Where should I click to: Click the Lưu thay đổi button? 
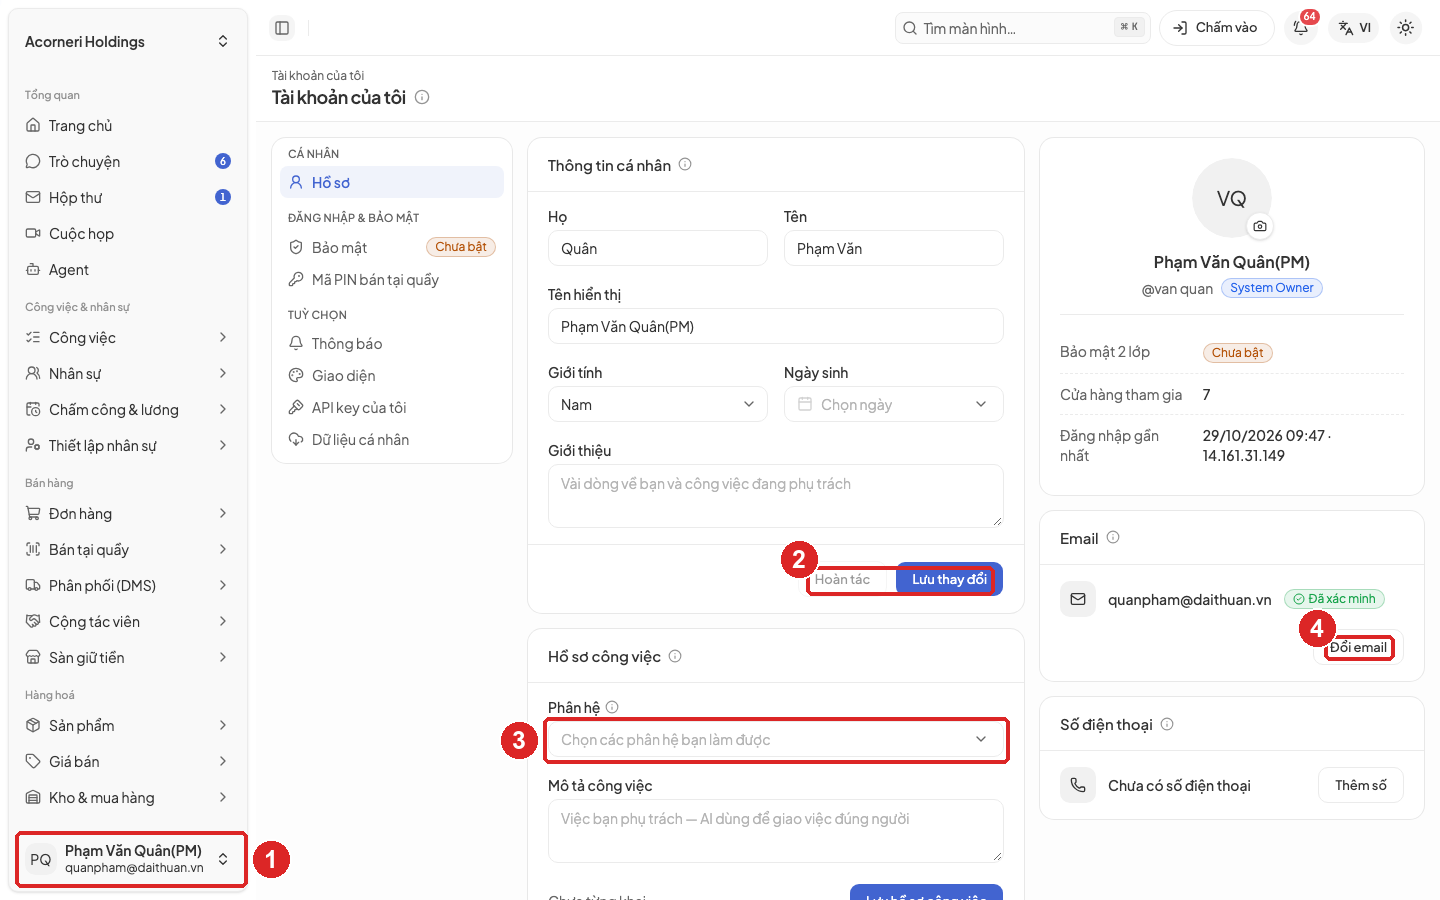coord(949,579)
